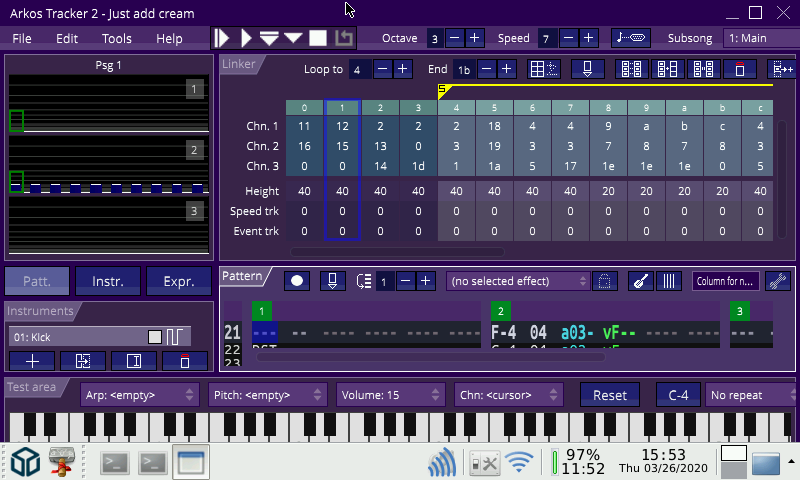Click the Linker delete position trash icon
Image resolution: width=800 pixels, height=480 pixels.
coord(739,69)
